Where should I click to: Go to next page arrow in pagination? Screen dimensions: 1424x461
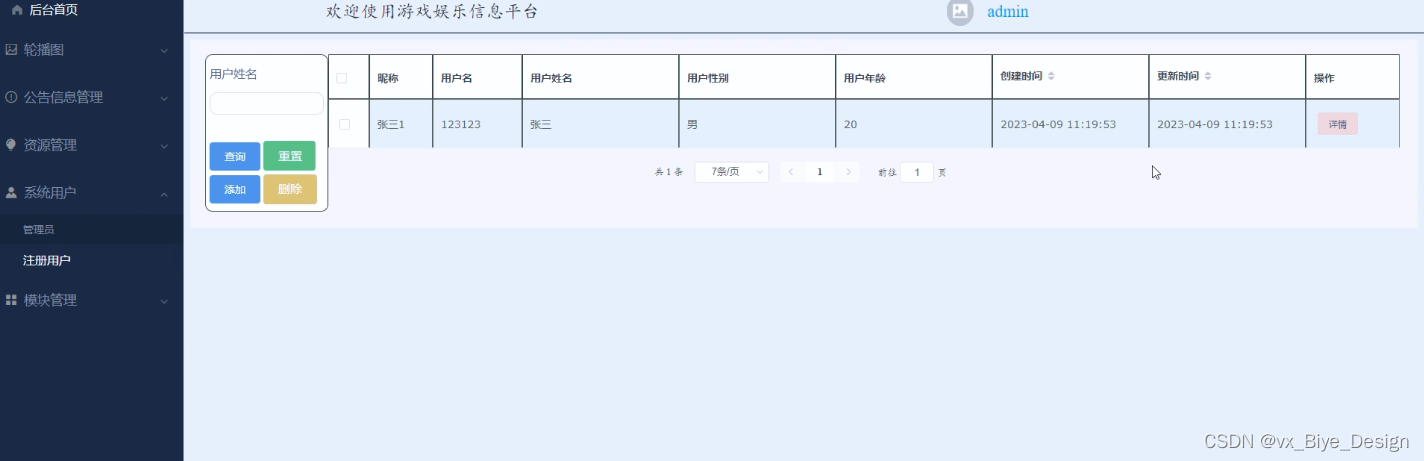(849, 172)
